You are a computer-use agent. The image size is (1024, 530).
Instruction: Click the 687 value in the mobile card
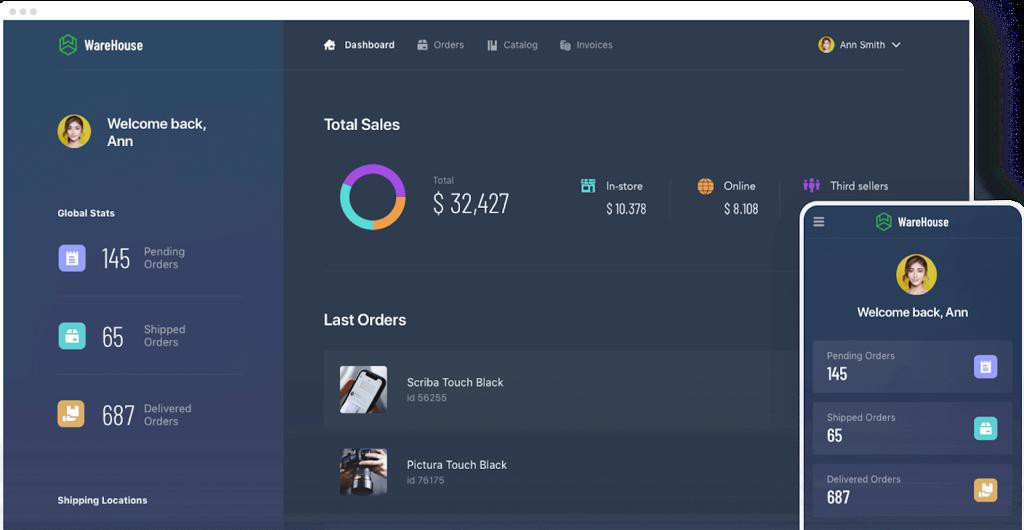pos(838,497)
